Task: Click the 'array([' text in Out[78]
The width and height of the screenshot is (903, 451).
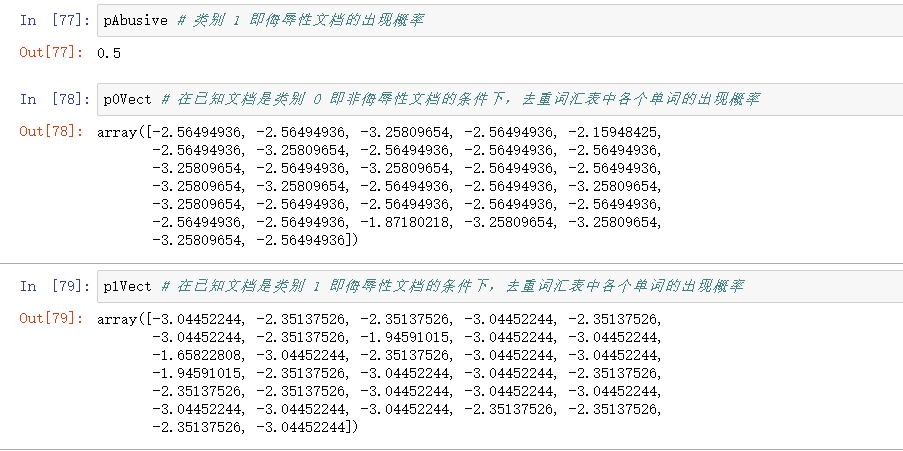Action: click(124, 133)
